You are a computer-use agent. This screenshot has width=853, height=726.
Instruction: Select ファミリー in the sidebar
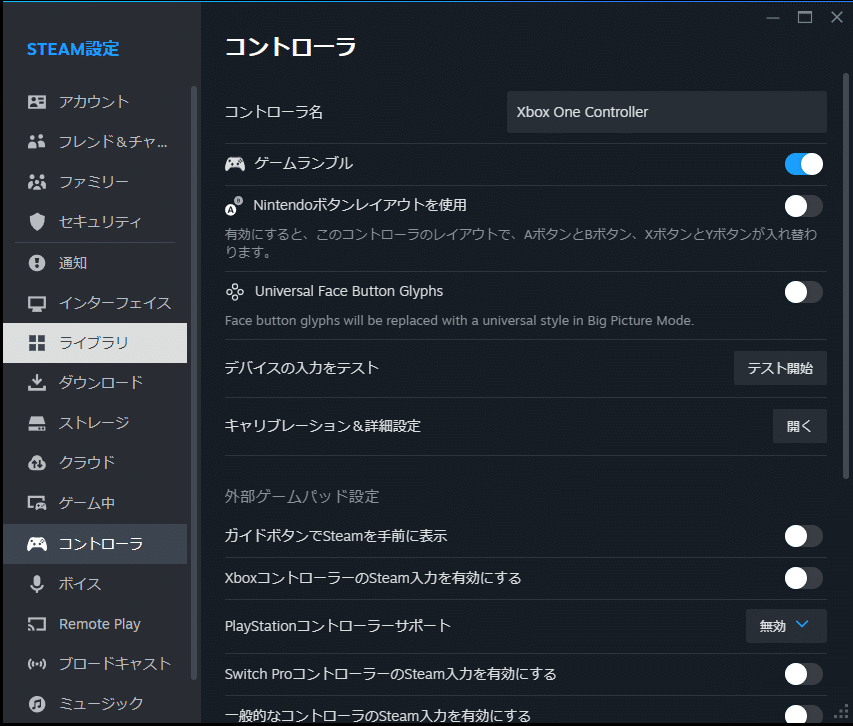point(95,182)
